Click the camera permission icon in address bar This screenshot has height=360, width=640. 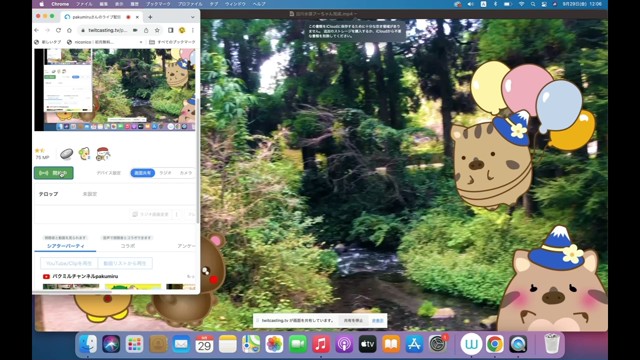point(135,30)
